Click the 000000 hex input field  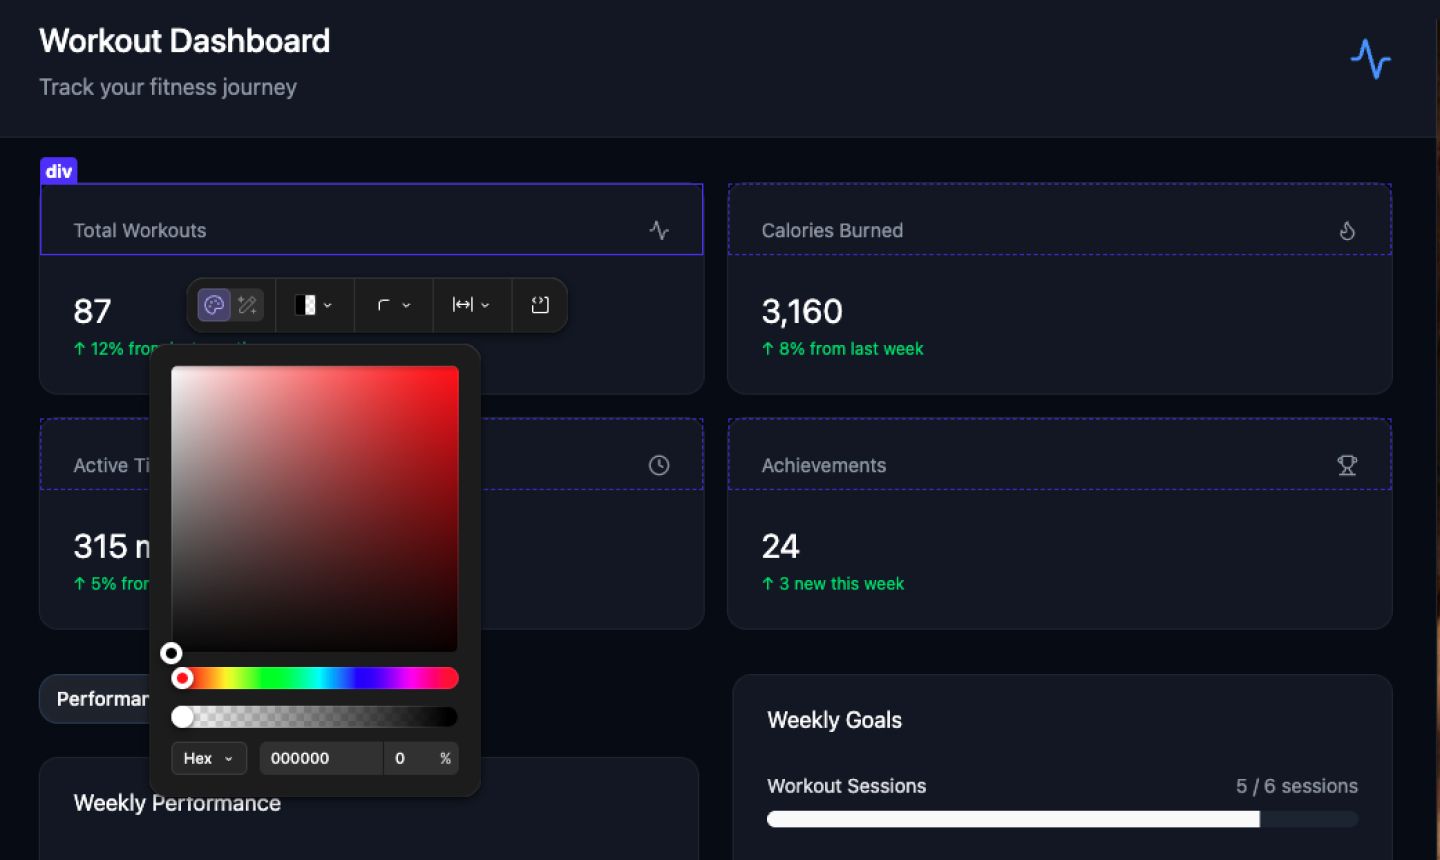(320, 758)
